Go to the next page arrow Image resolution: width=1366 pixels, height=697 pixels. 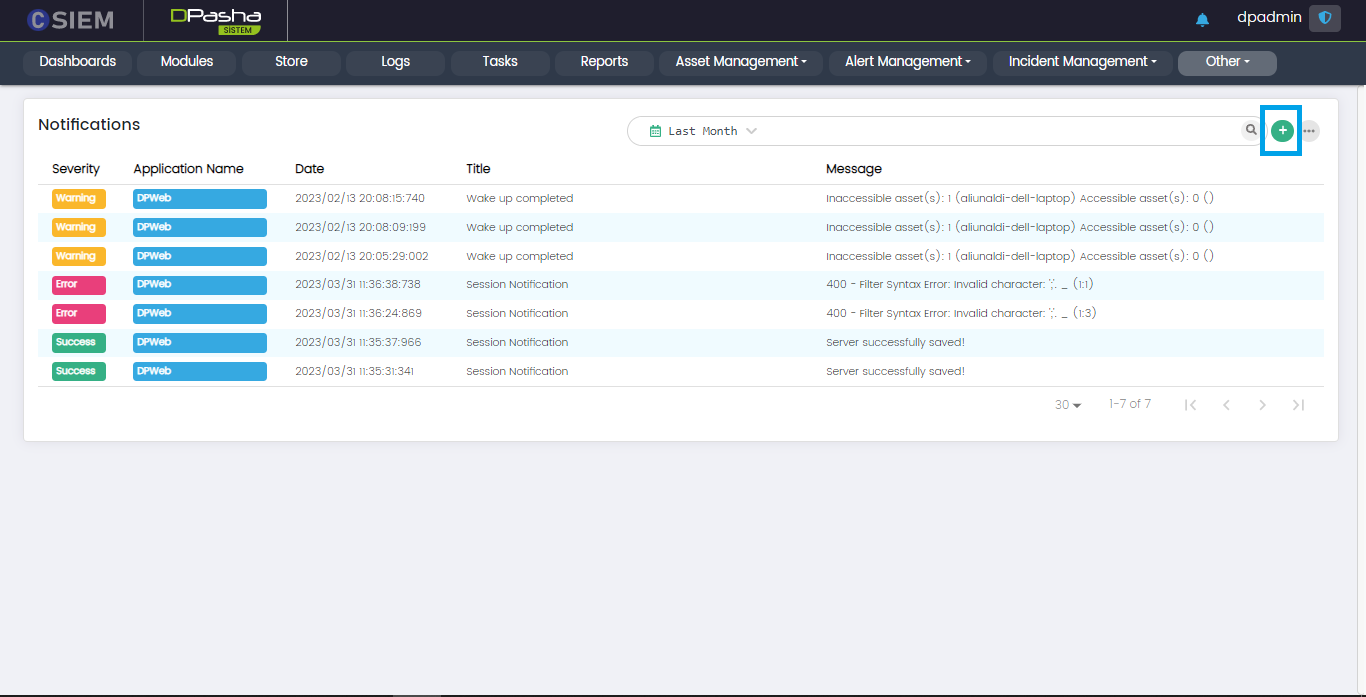coord(1262,405)
